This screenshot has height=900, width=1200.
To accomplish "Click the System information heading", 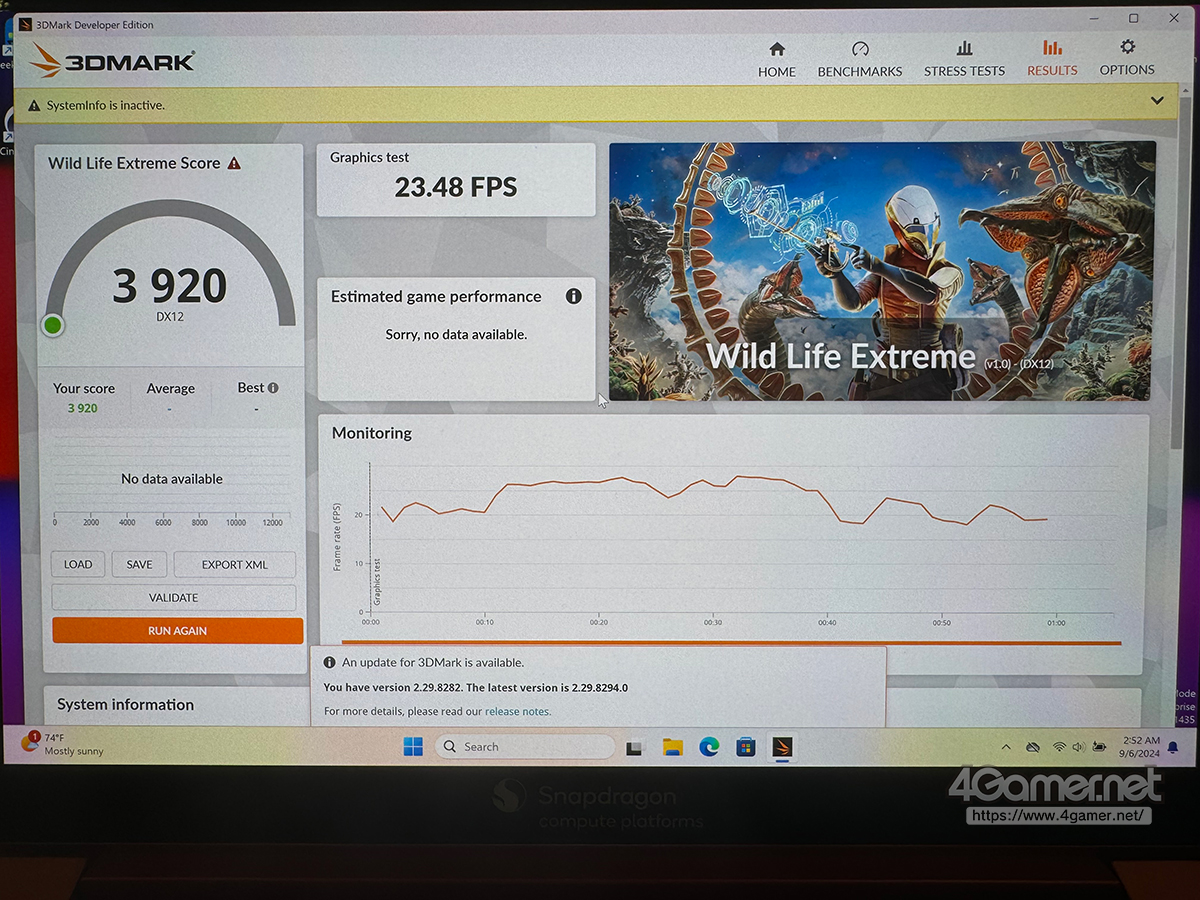I will tap(125, 704).
